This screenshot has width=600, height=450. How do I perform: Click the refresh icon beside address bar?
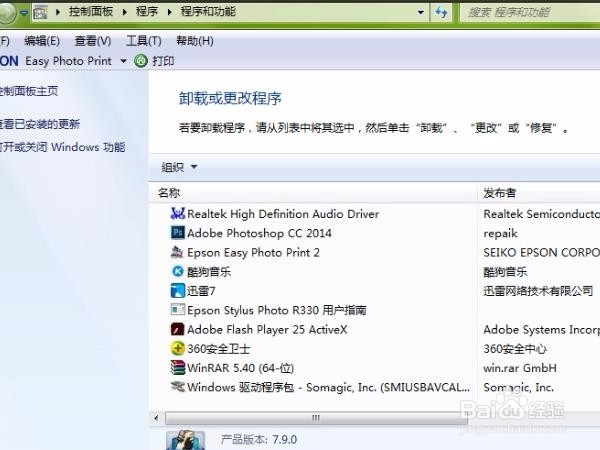pos(441,13)
